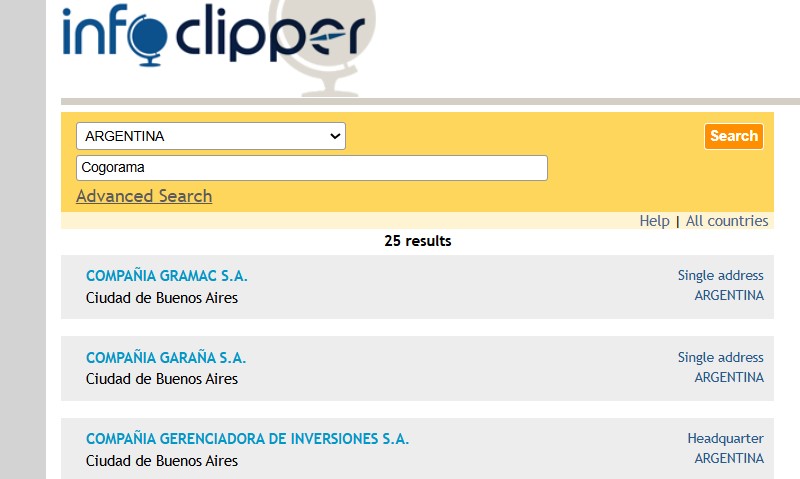Image resolution: width=800 pixels, height=479 pixels.
Task: Open the Help link
Action: tap(654, 221)
